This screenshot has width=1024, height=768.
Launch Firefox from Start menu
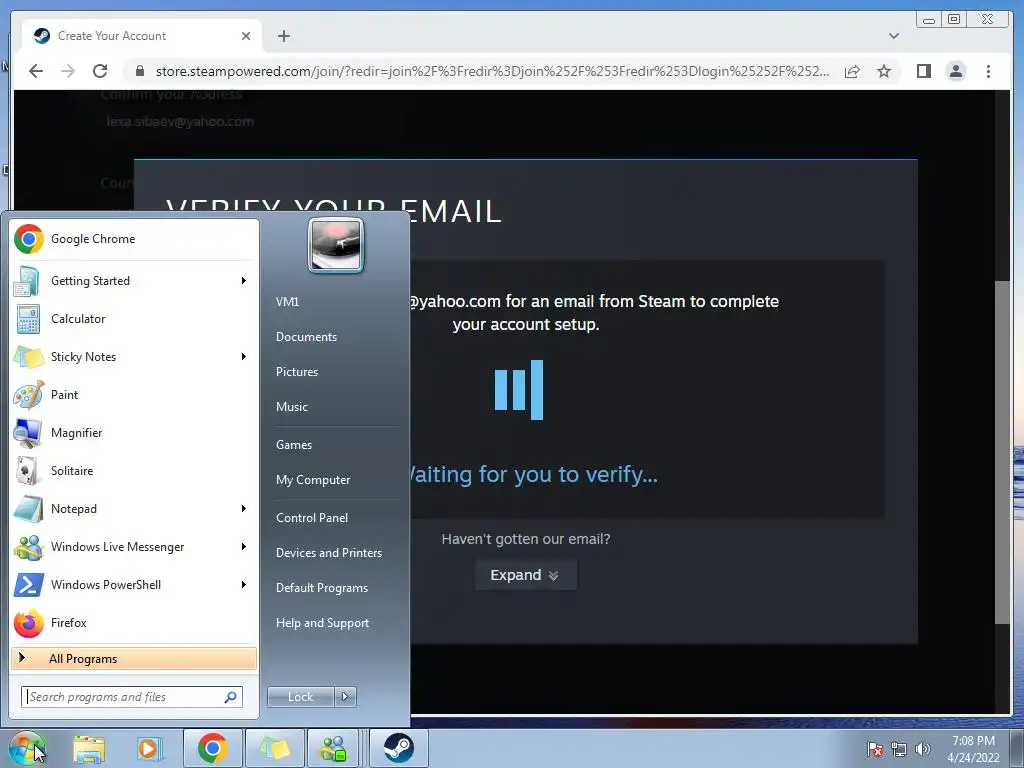click(x=135, y=622)
